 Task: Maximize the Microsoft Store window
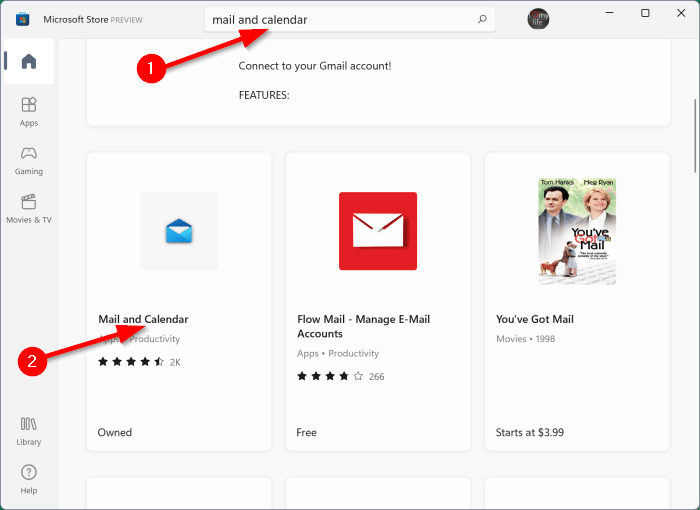[x=645, y=13]
